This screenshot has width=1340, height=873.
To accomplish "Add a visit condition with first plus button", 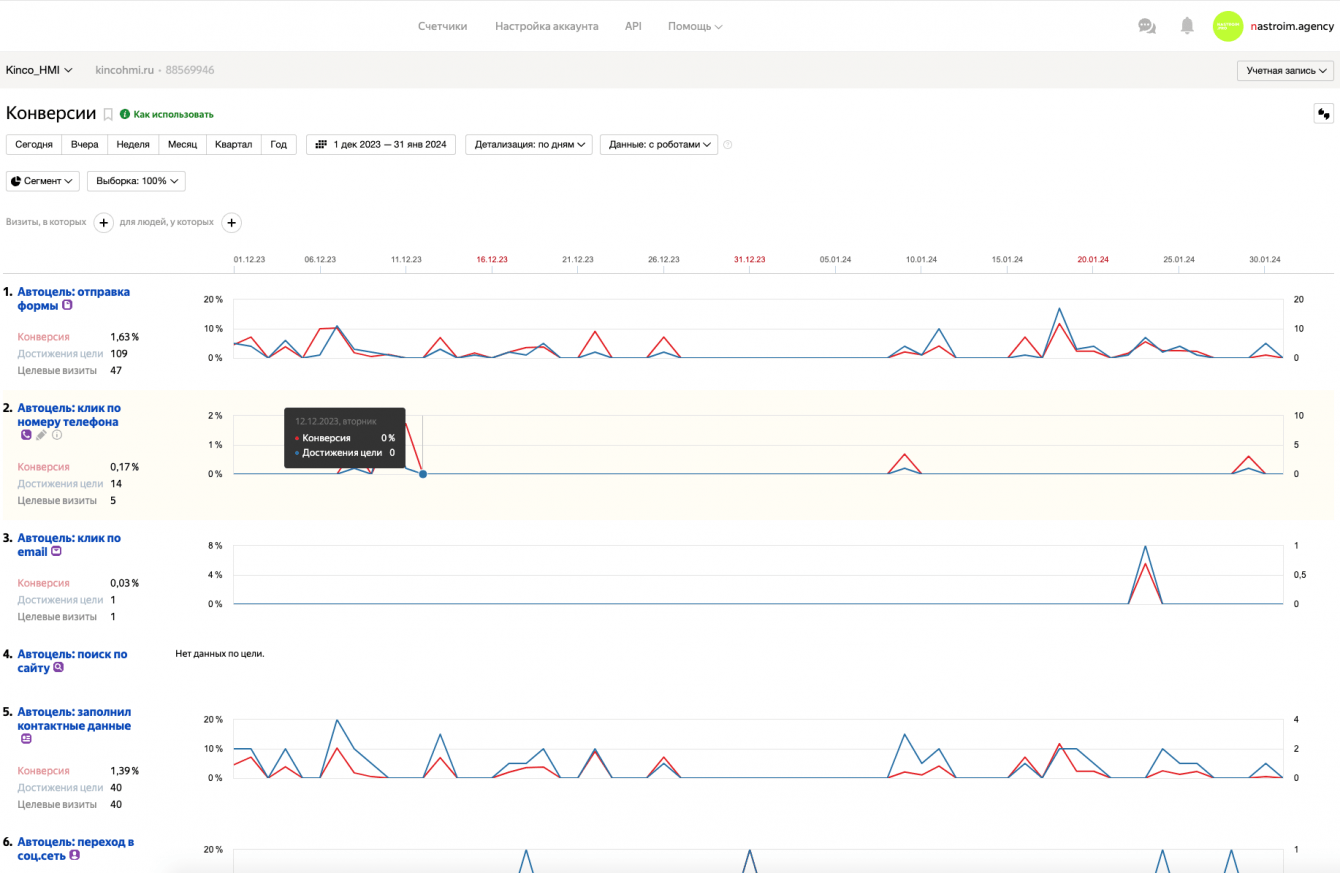I will 103,223.
